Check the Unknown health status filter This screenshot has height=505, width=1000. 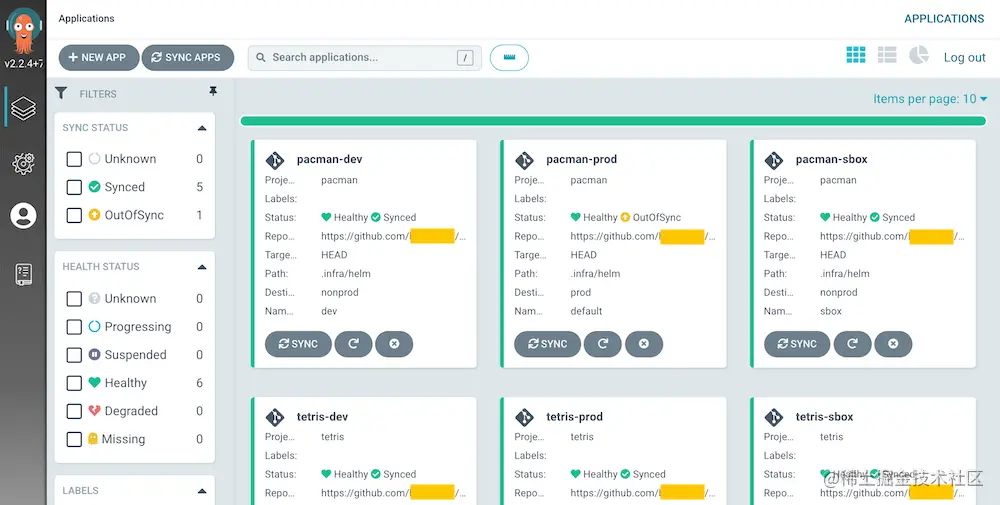(x=74, y=298)
